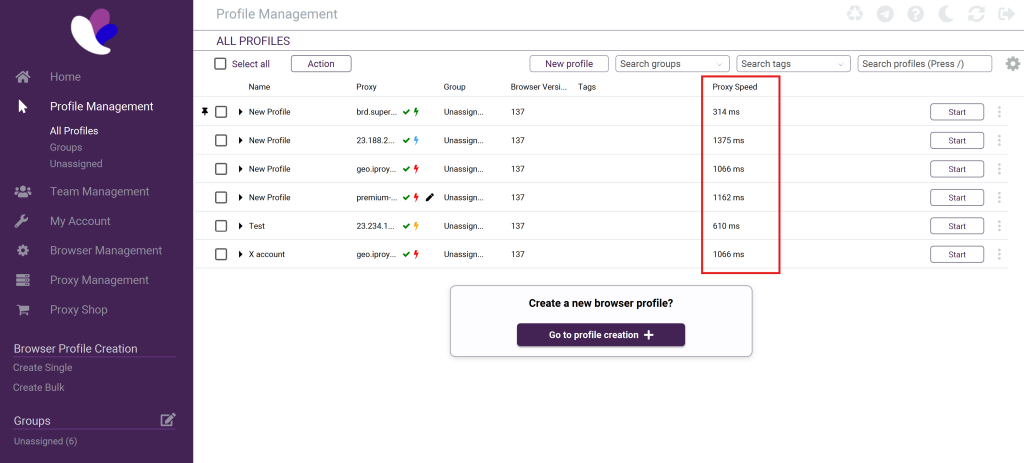1024x463 pixels.
Task: Open the Search groups dropdown
Action: pos(672,64)
